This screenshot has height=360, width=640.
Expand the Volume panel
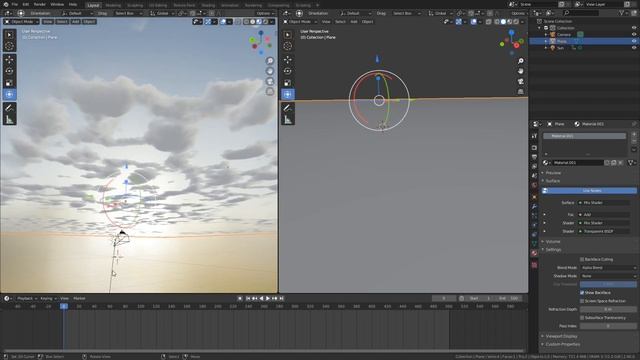pos(553,241)
